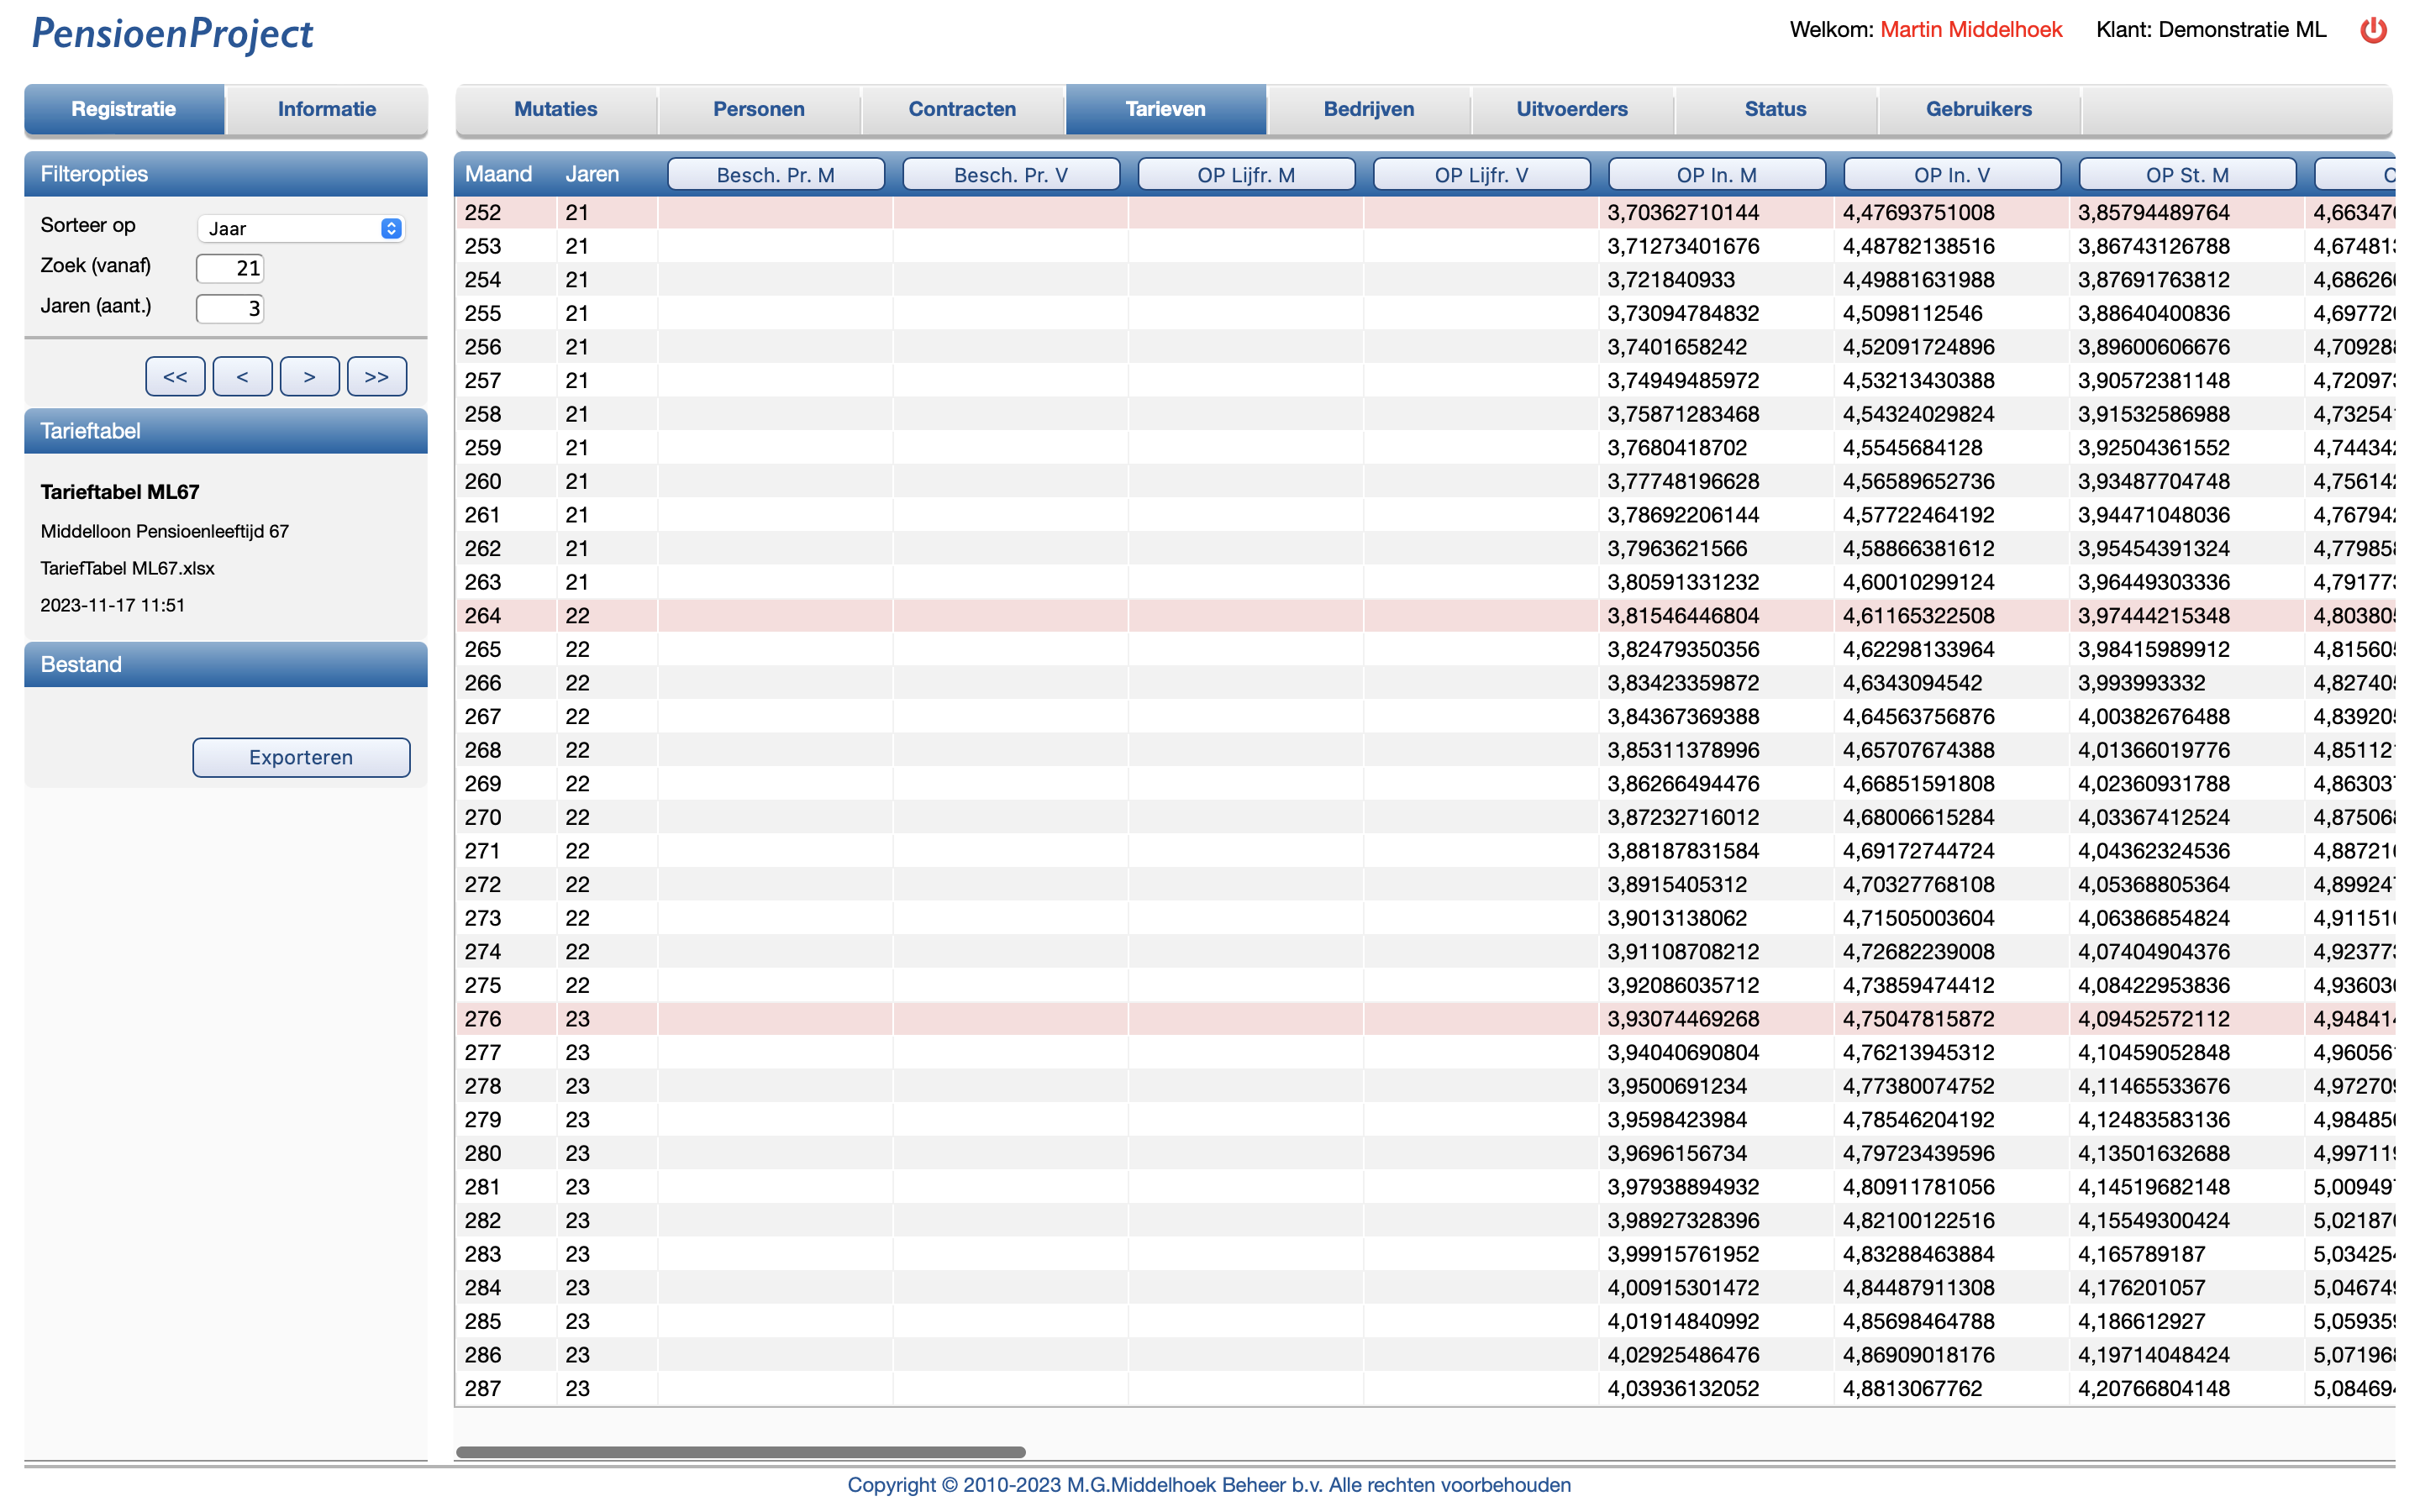This screenshot has height=1512, width=2420.
Task: Click the Besch. Pr. M column button
Action: (x=775, y=175)
